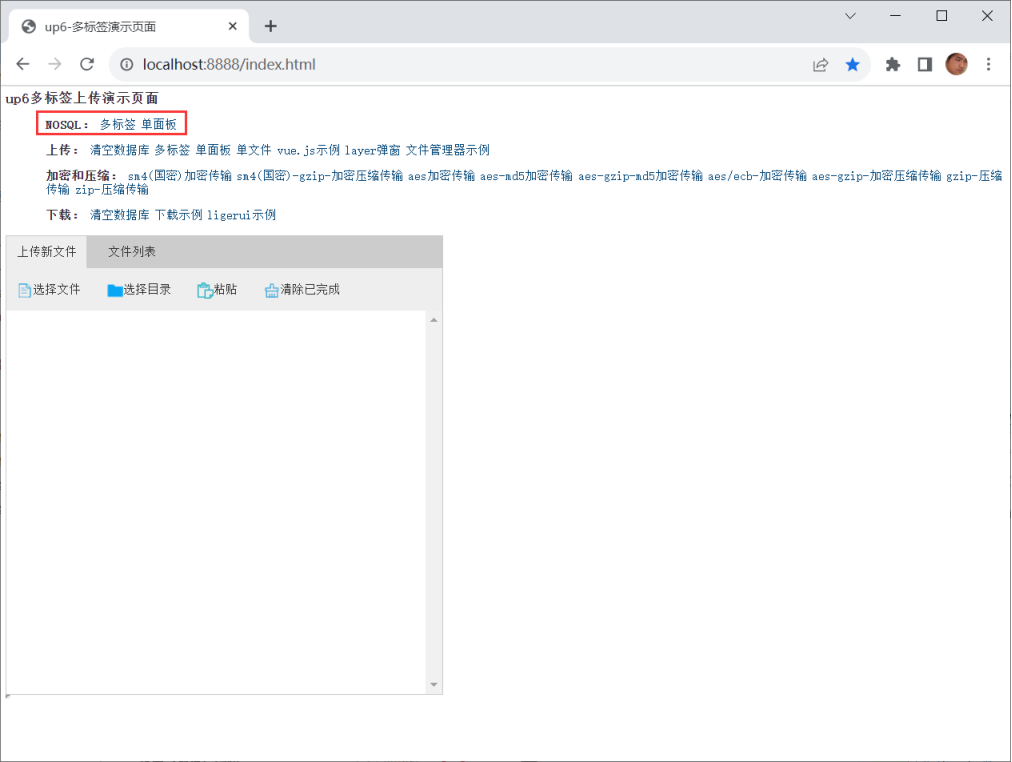Image resolution: width=1012 pixels, height=762 pixels.
Task: Expand the tab search chevron
Action: tap(851, 16)
